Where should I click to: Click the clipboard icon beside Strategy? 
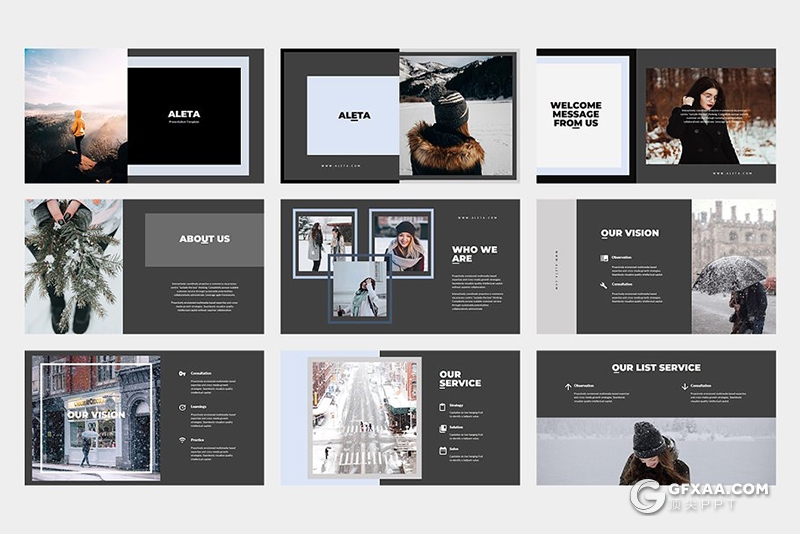pos(442,406)
